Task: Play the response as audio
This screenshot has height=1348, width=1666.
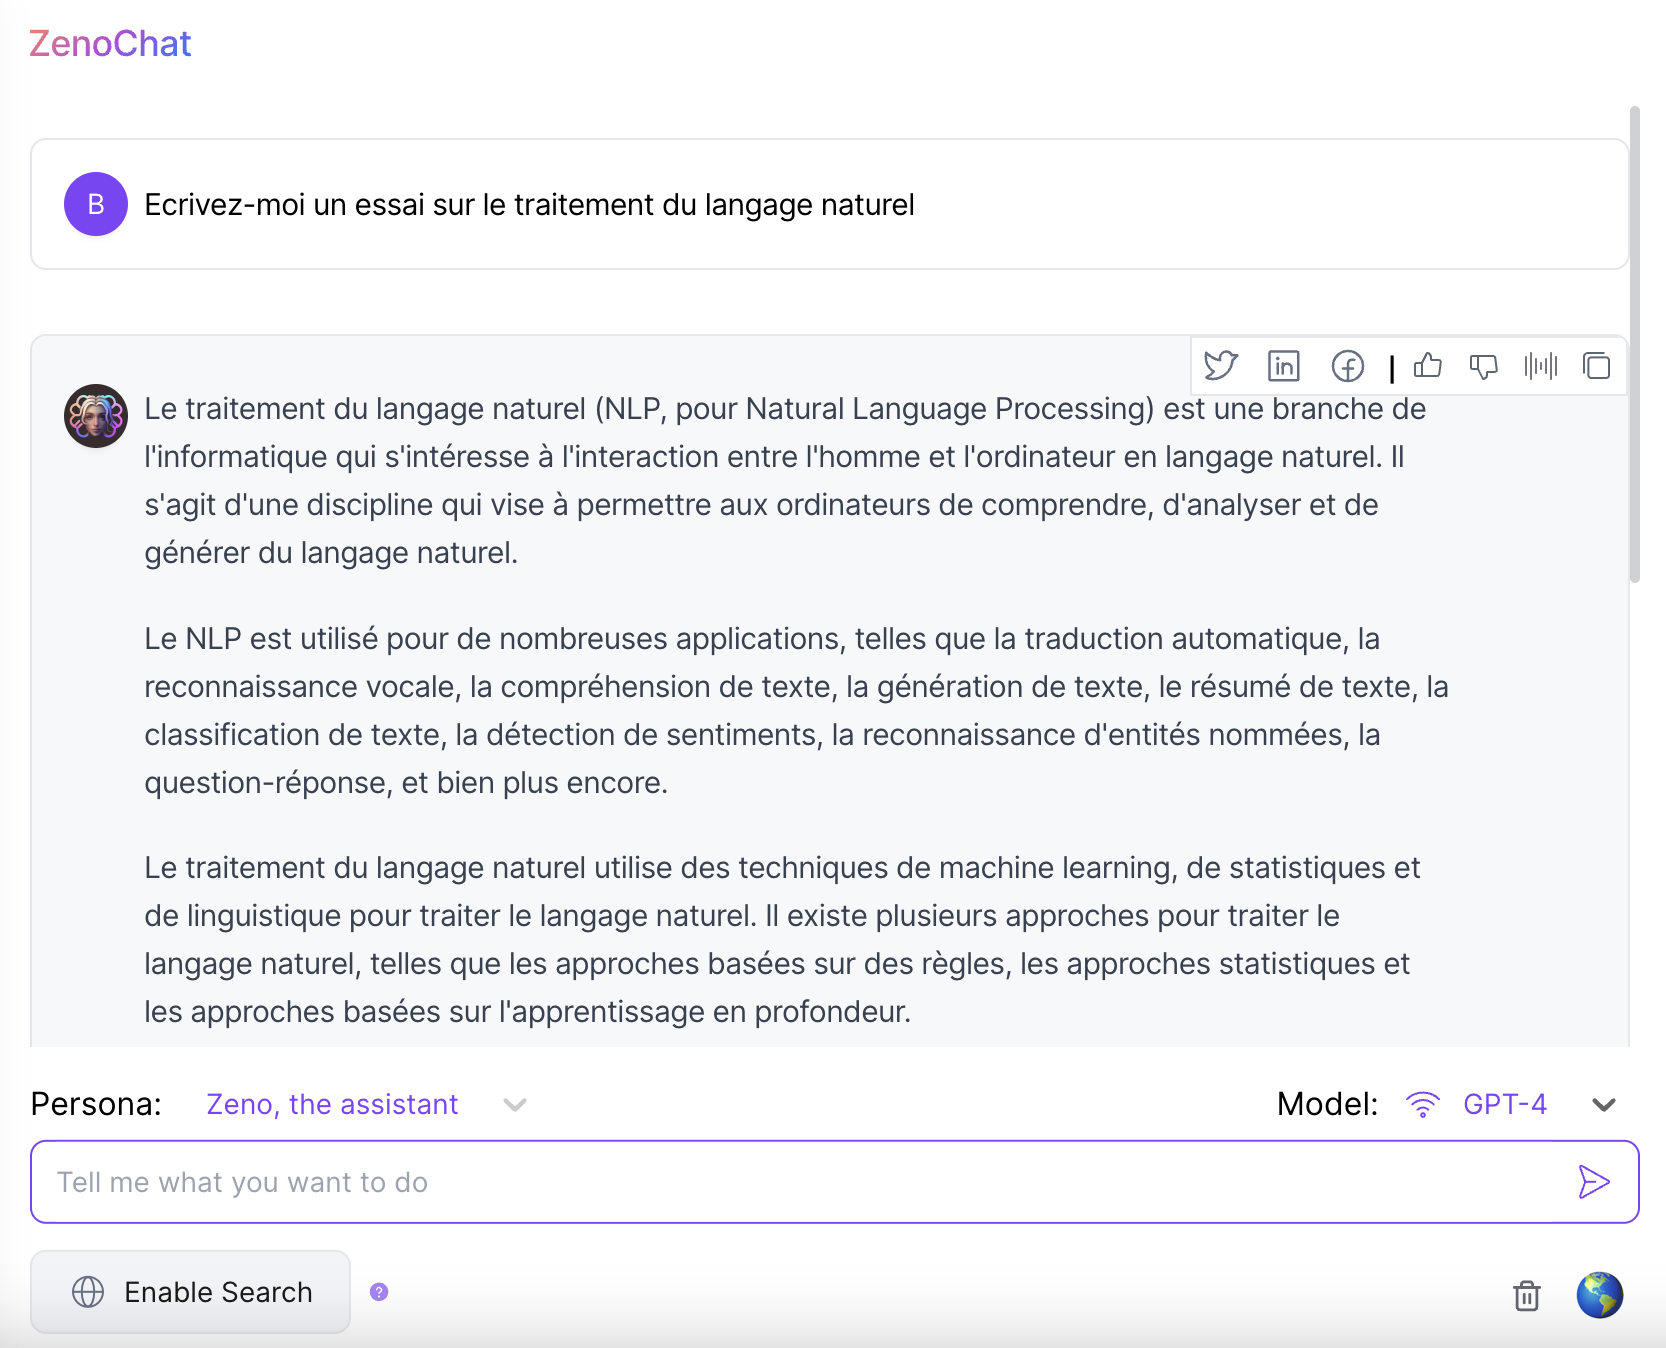Action: point(1540,366)
